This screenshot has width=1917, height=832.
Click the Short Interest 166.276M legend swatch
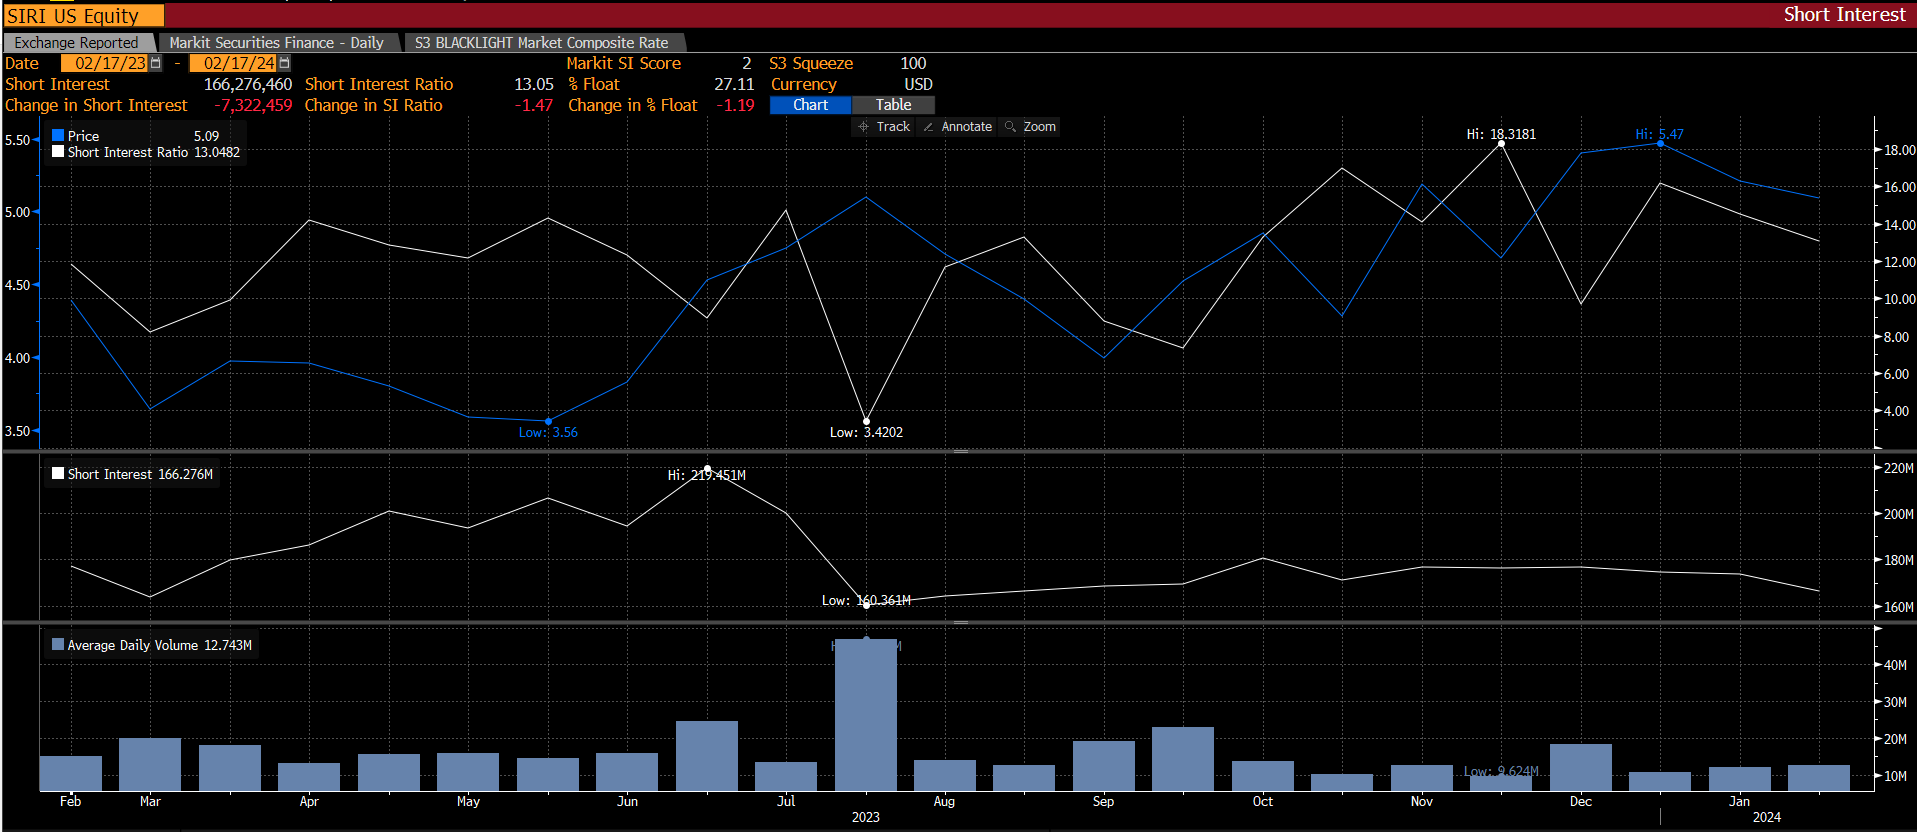tap(58, 474)
